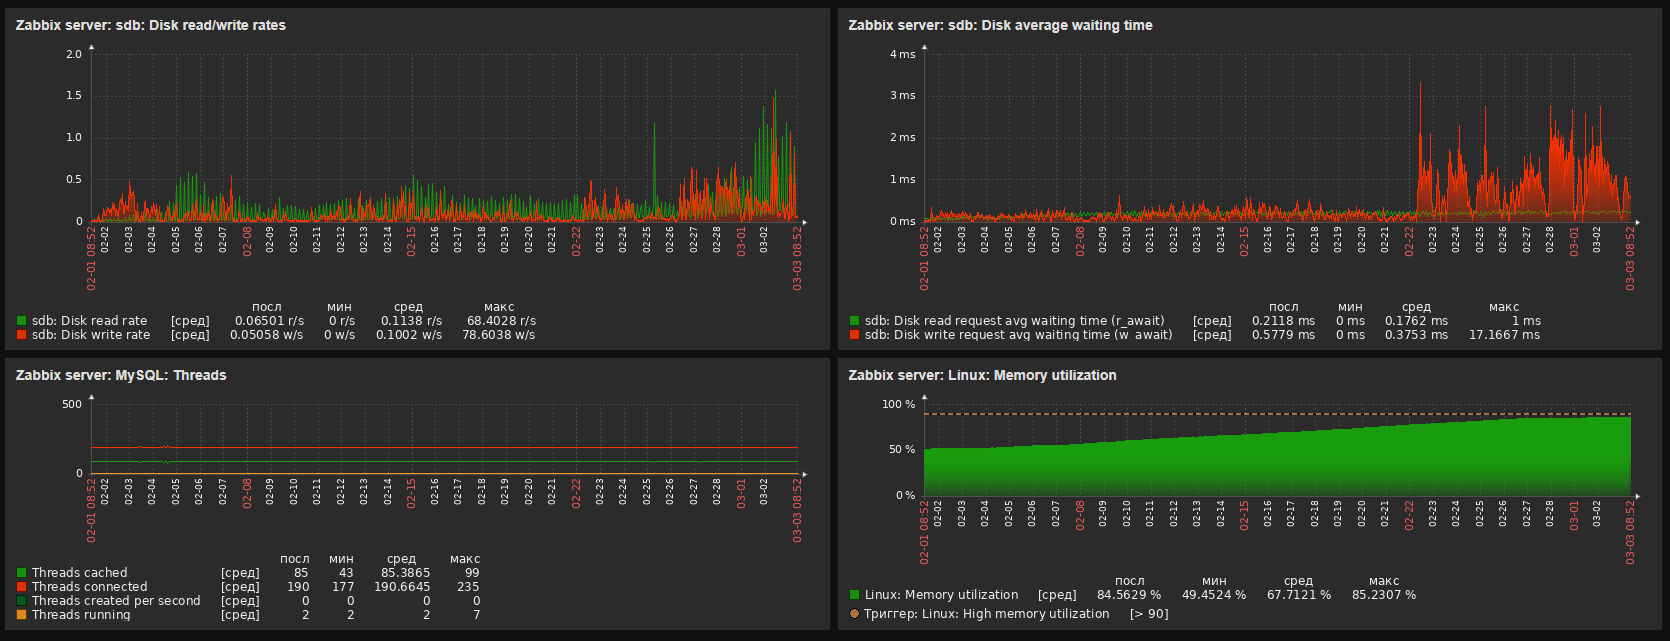
Task: Click the memory average value '67.7121 %'
Action: [1299, 595]
